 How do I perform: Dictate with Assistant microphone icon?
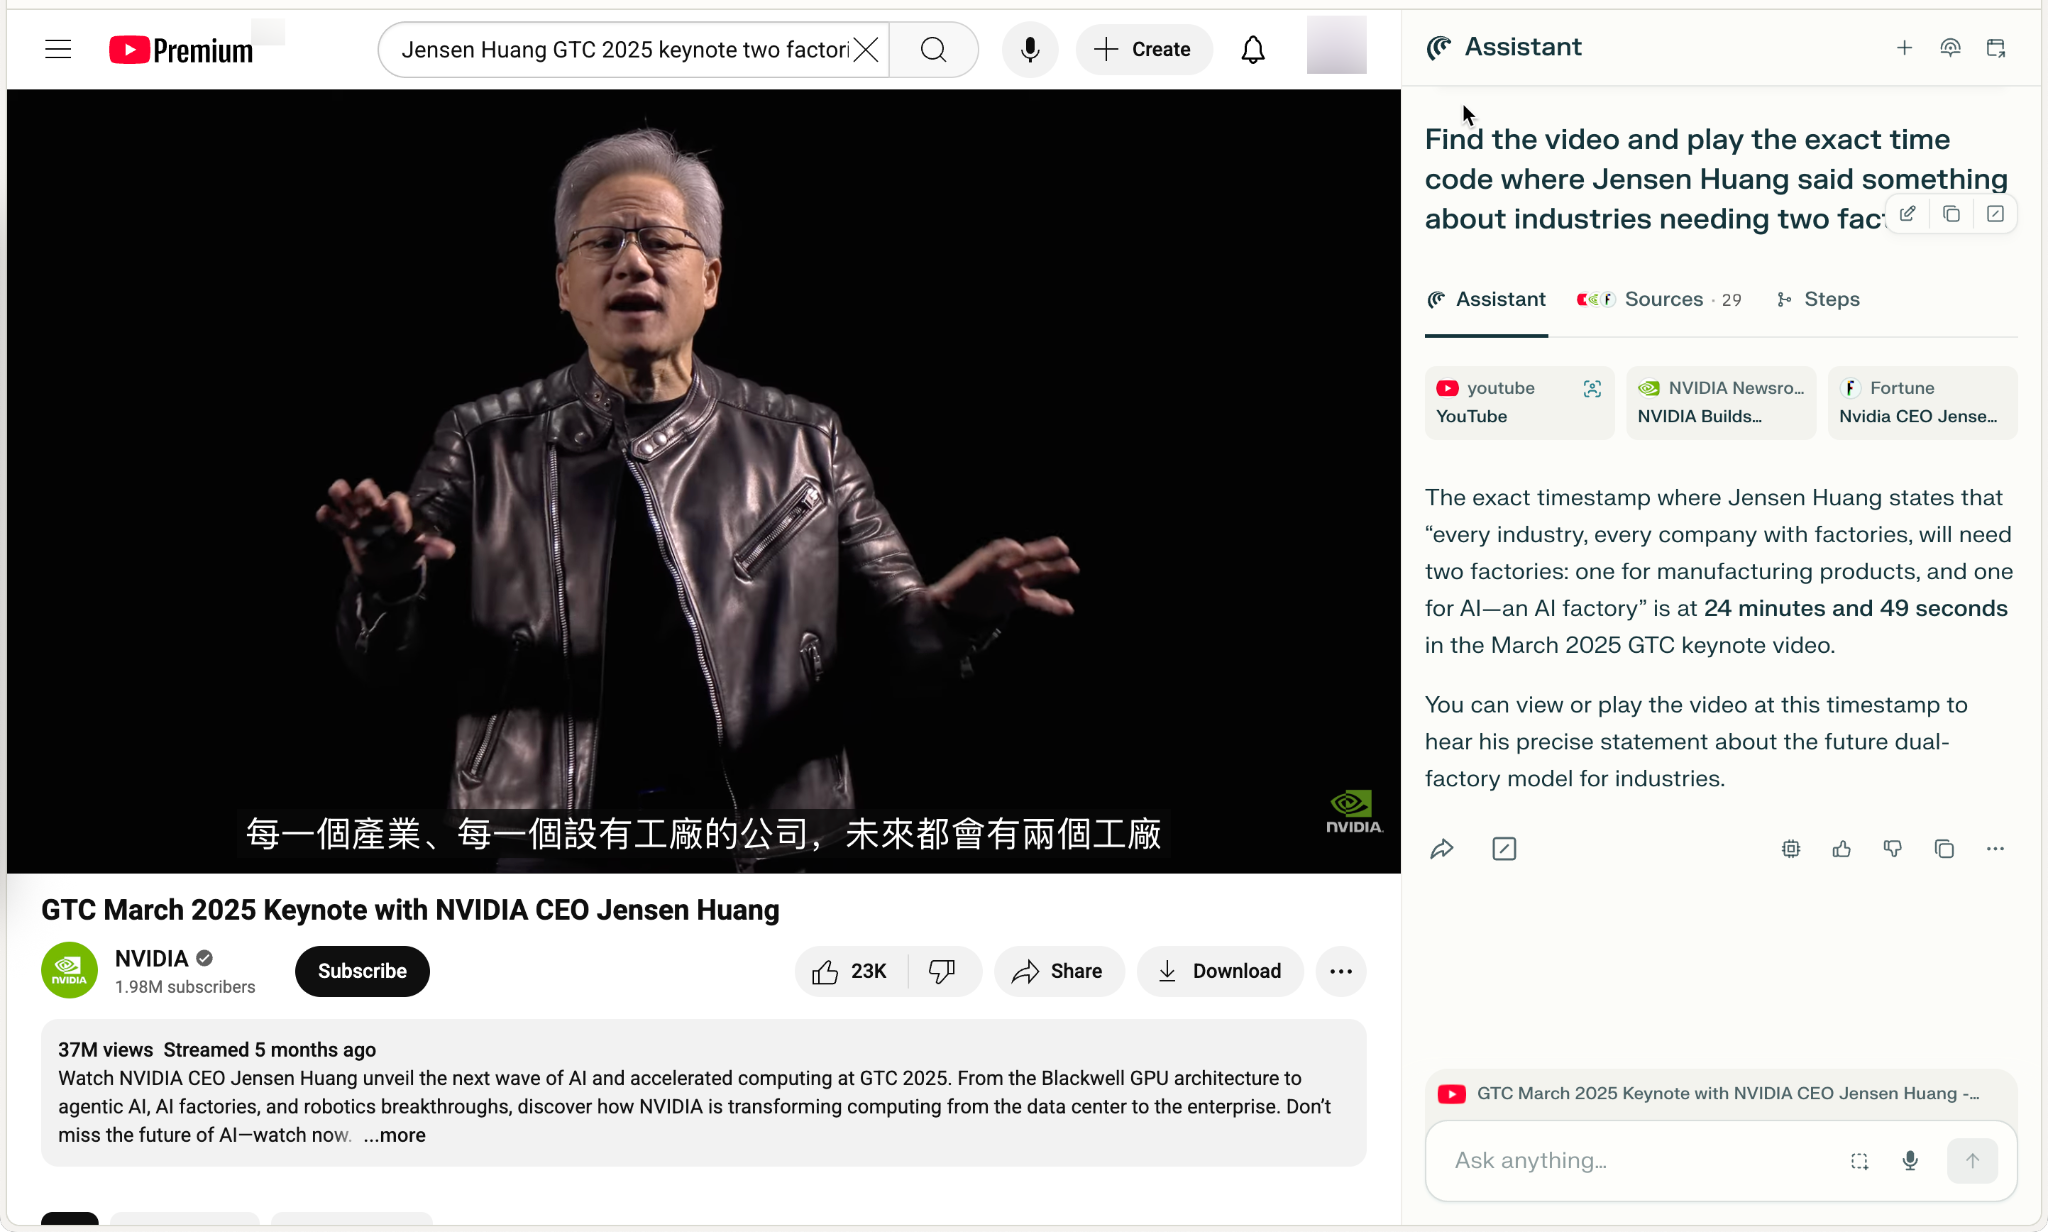tap(1910, 1161)
